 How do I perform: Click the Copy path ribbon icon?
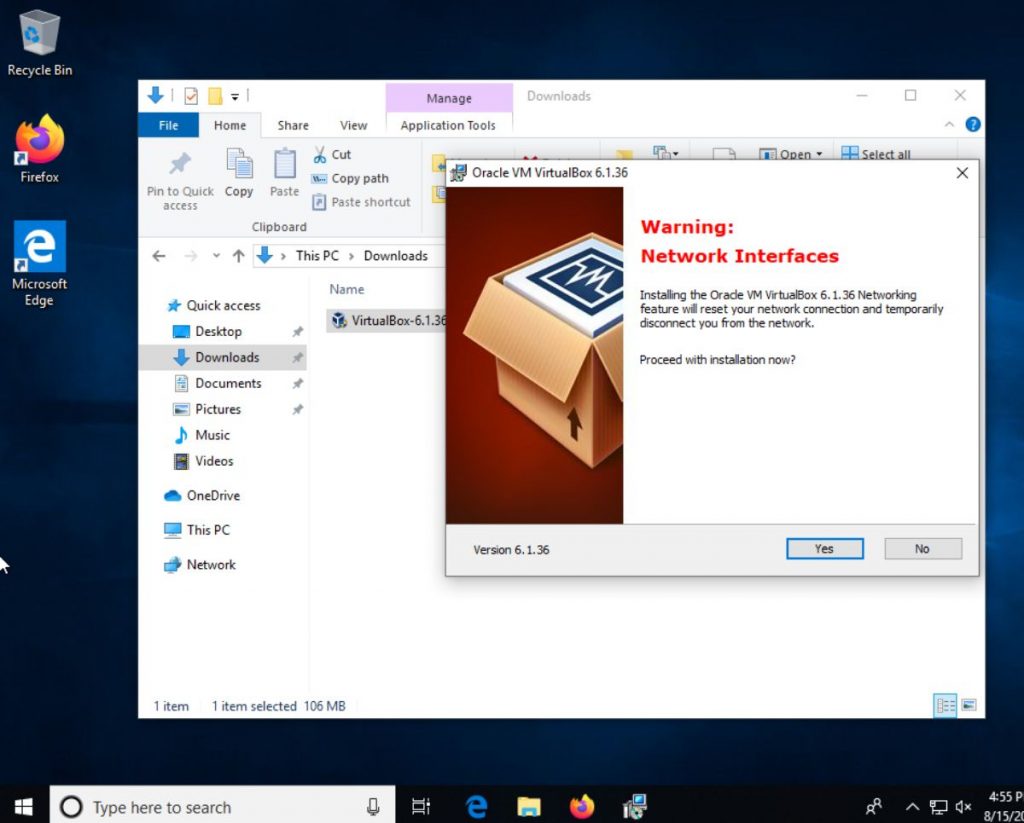pos(351,178)
